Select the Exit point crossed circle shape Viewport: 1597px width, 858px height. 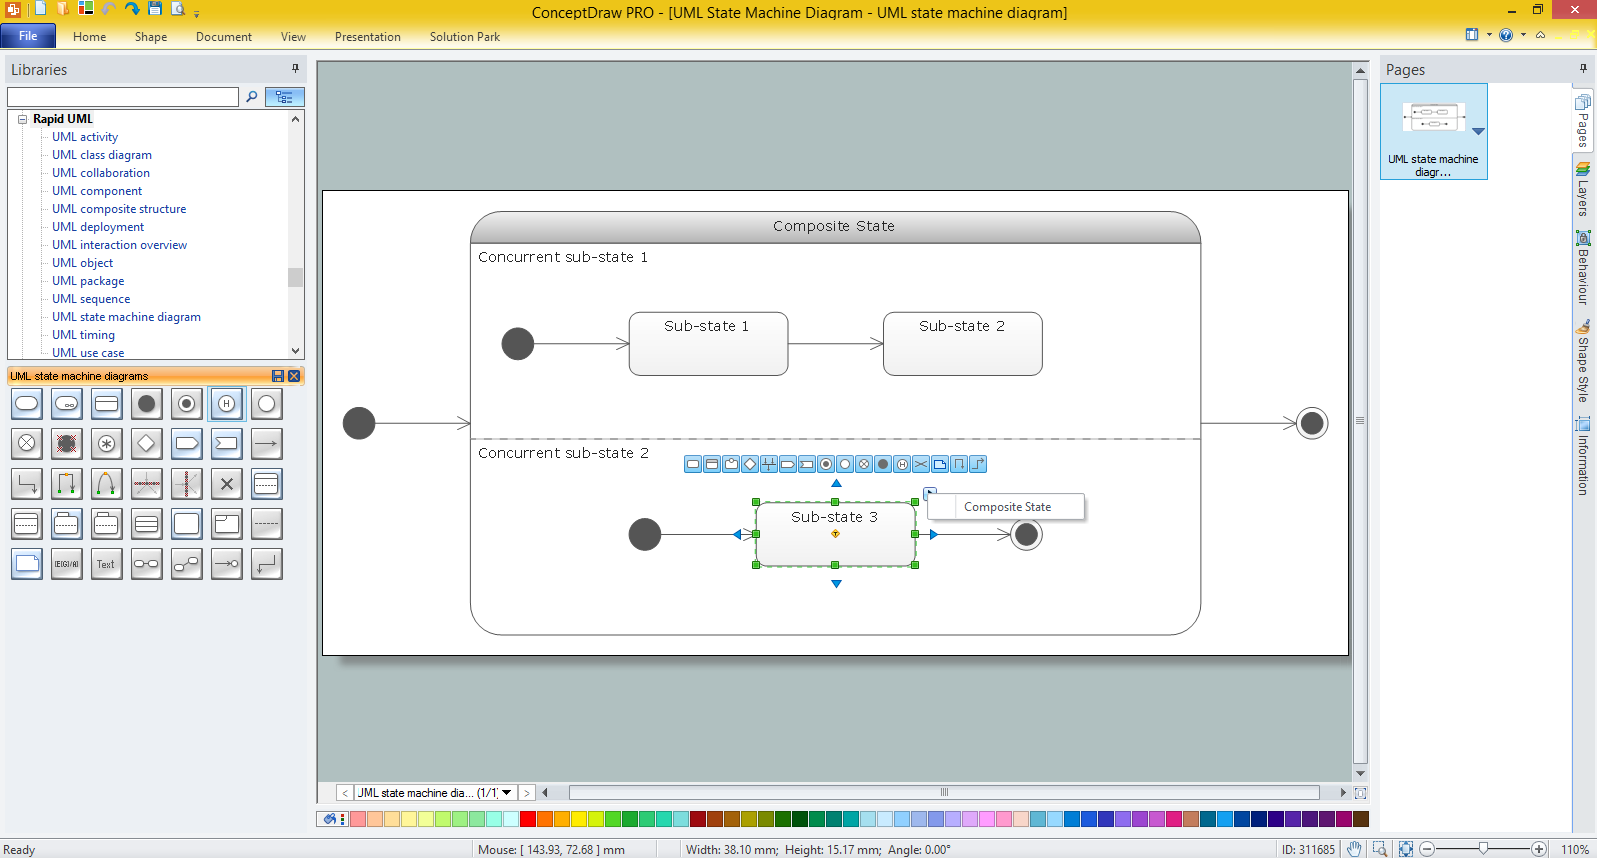coord(27,444)
